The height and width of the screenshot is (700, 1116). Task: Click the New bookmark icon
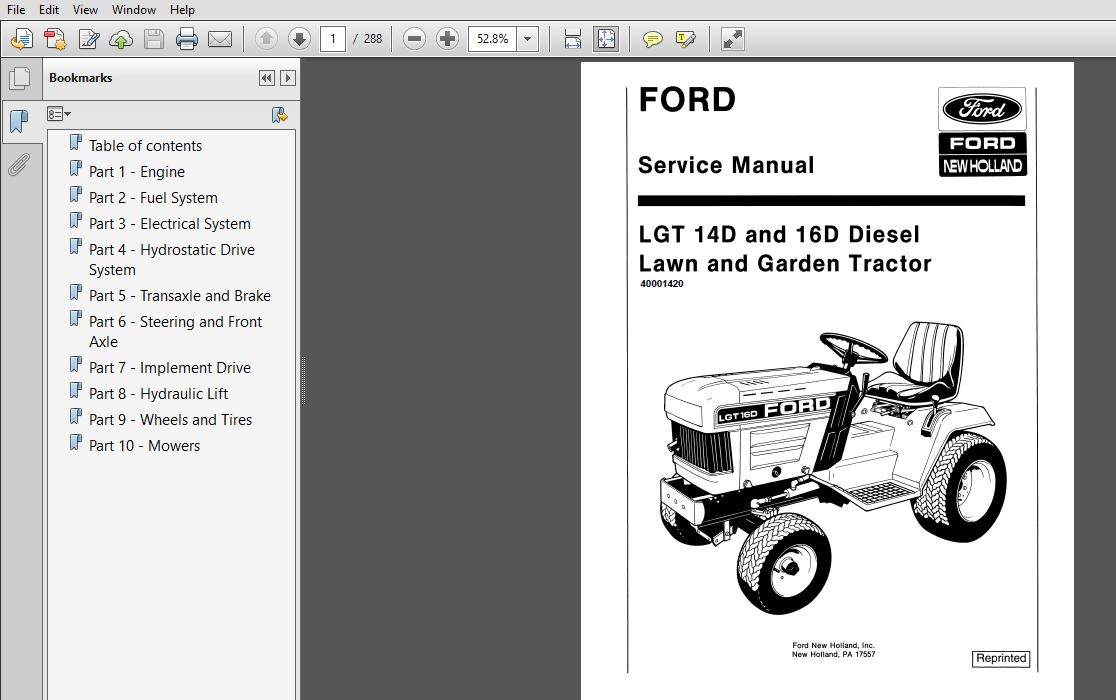tap(280, 115)
